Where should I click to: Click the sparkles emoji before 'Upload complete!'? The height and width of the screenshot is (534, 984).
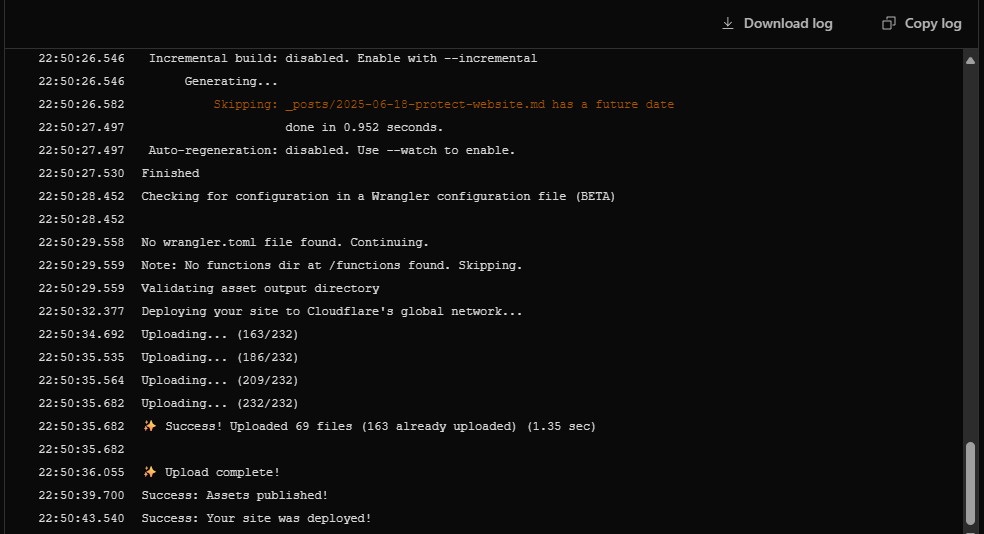(x=149, y=472)
